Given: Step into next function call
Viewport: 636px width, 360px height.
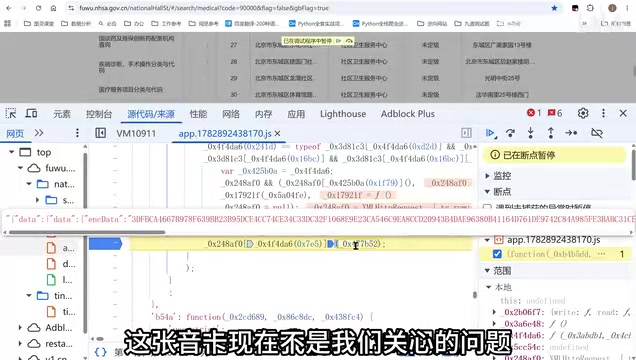Looking at the screenshot, I should [531, 133].
